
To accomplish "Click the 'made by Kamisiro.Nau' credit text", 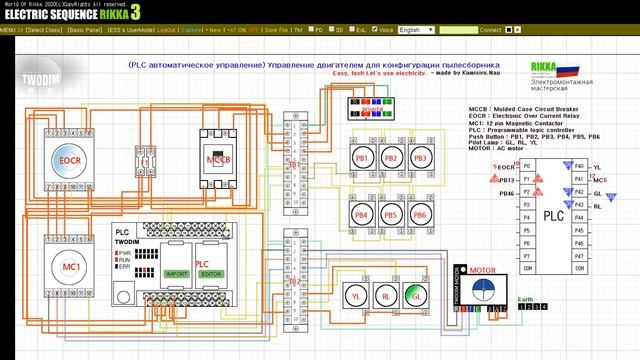I will pyautogui.click(x=468, y=73).
